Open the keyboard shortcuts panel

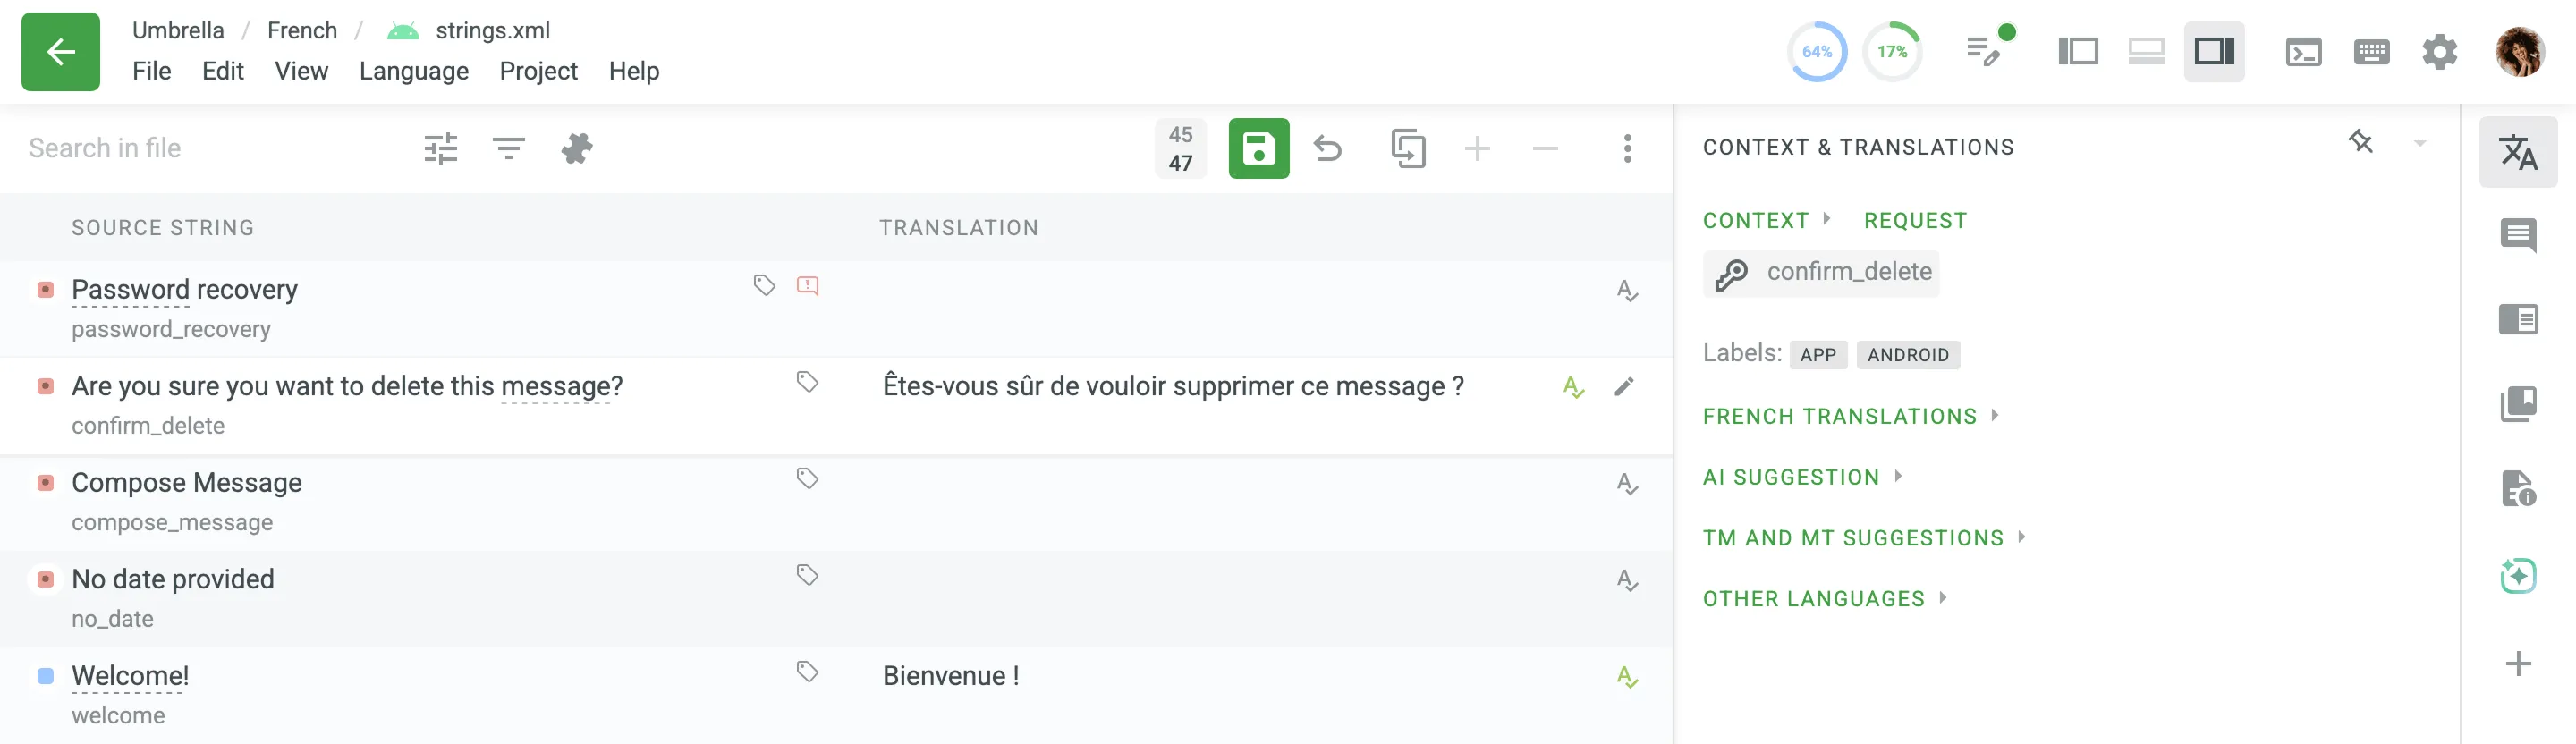2371,51
